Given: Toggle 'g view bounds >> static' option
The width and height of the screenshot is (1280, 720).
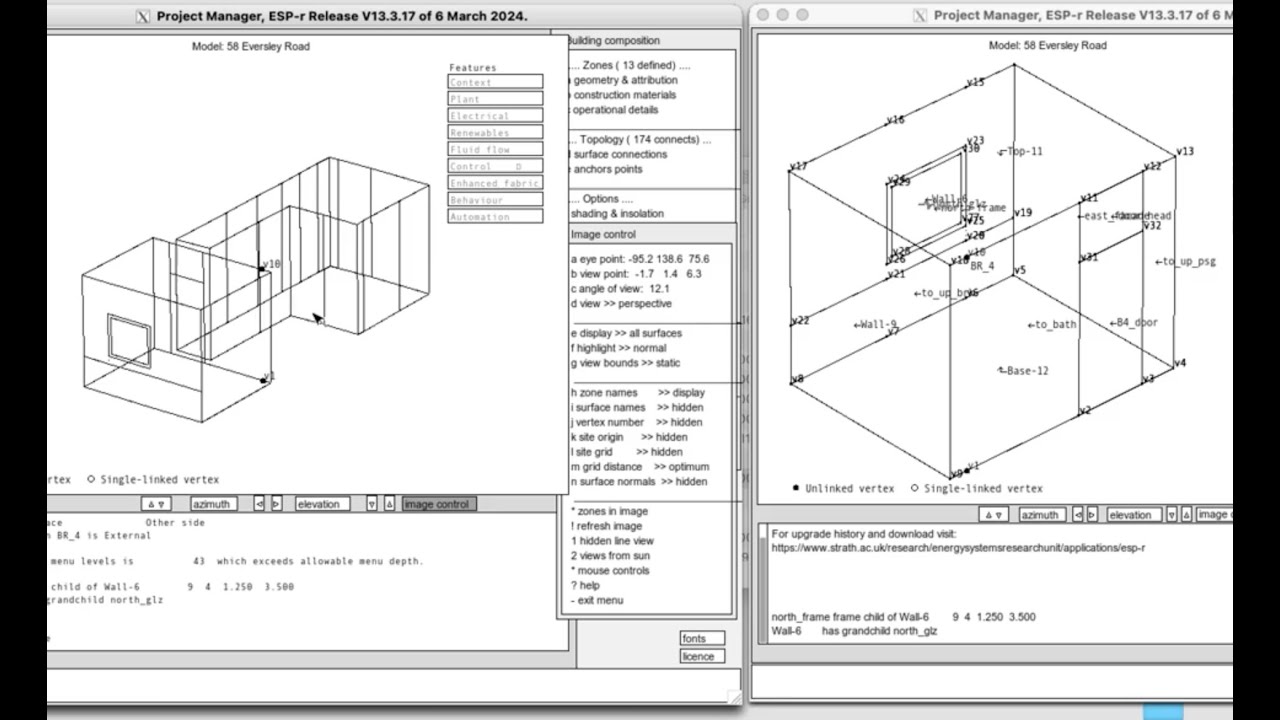Looking at the screenshot, I should coord(625,363).
